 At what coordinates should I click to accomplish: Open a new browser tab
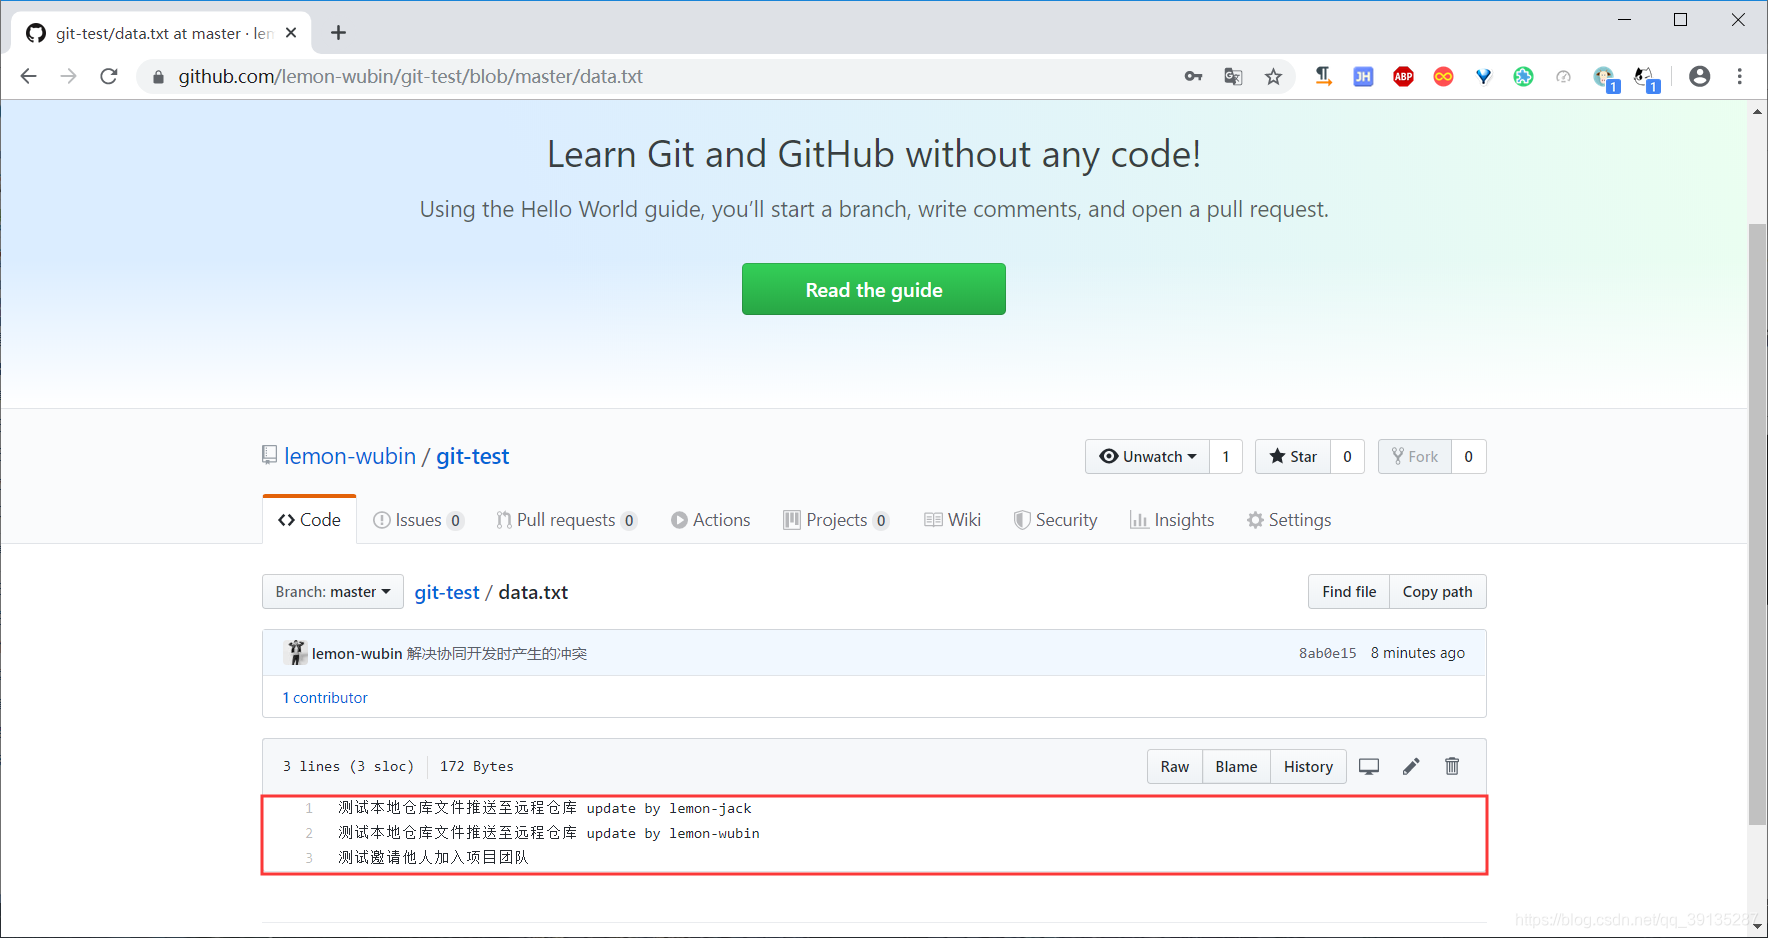click(x=338, y=33)
